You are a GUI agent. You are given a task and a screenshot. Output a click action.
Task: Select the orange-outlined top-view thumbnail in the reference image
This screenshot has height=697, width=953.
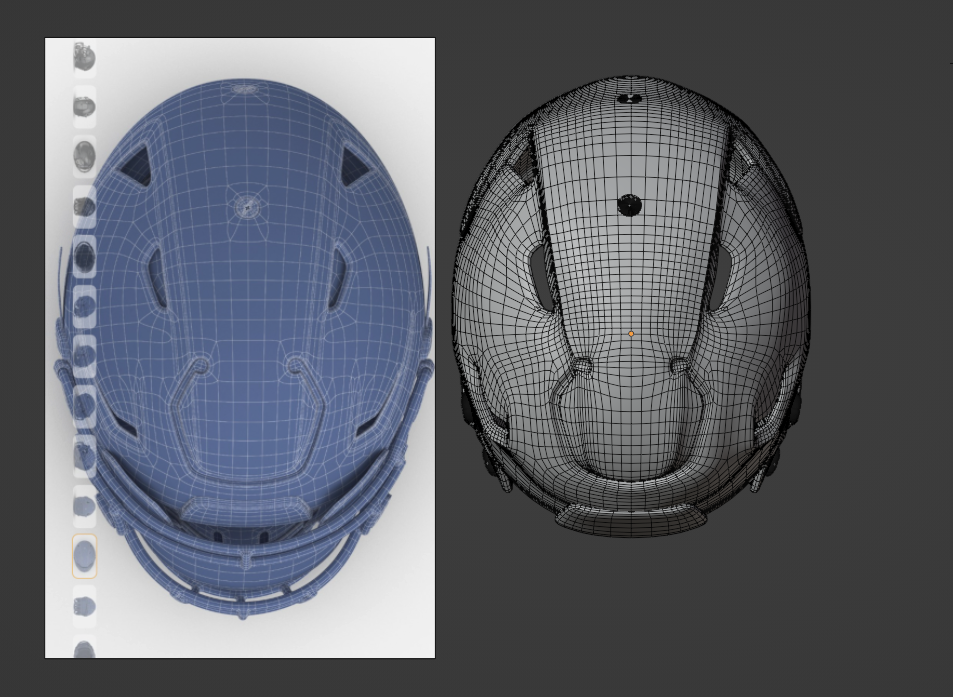coord(84,556)
